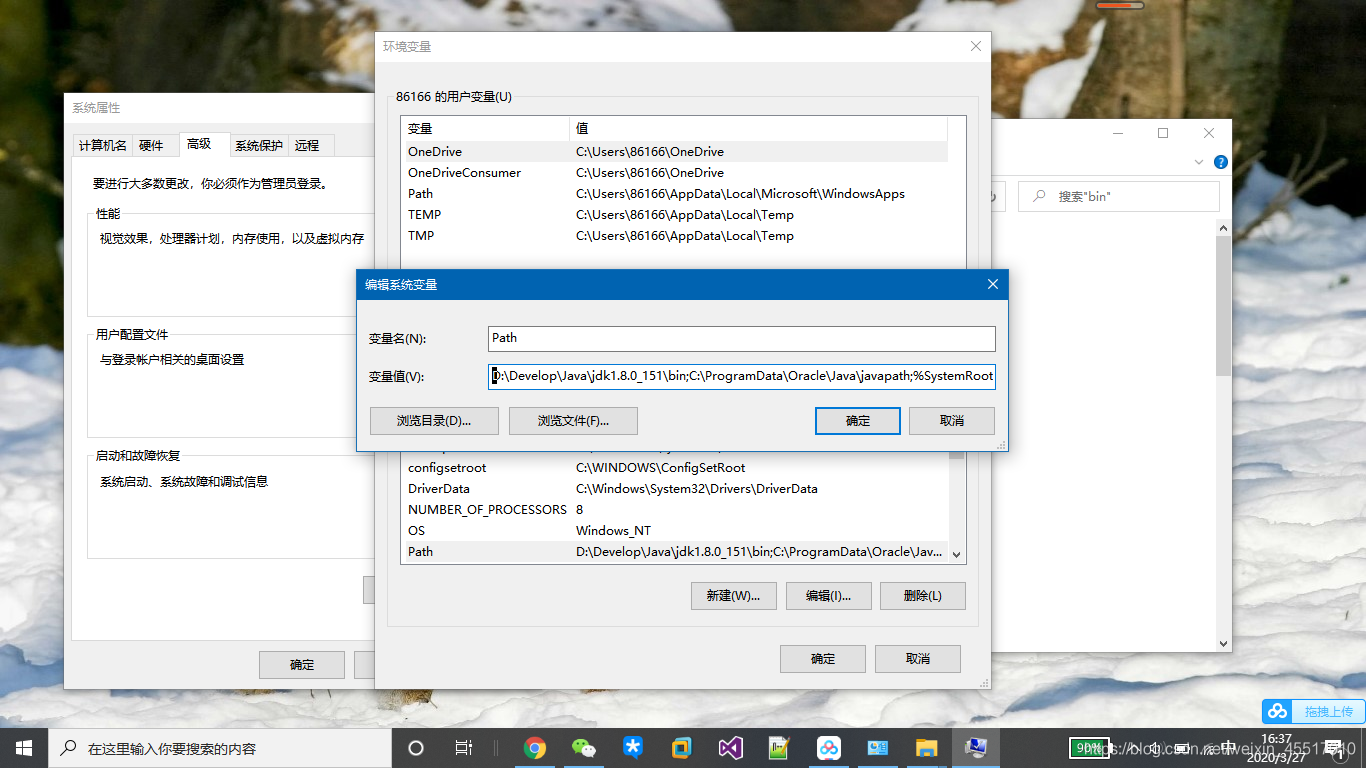Sort by the 变量 column header
The image size is (1366, 768).
click(x=485, y=128)
